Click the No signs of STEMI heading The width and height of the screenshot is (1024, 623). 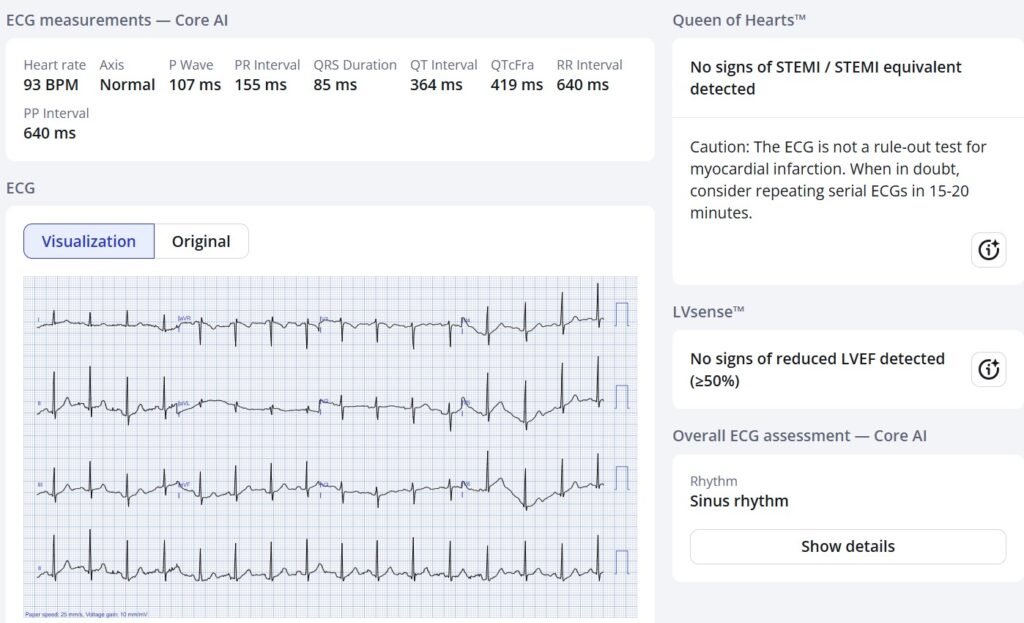(x=825, y=78)
